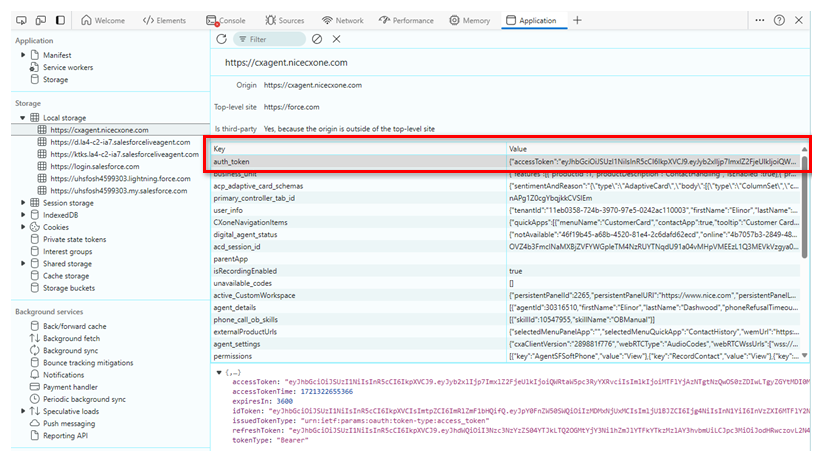Screen dimensions: 824x463
Task: Open Storage under Application section
Action: (55, 80)
